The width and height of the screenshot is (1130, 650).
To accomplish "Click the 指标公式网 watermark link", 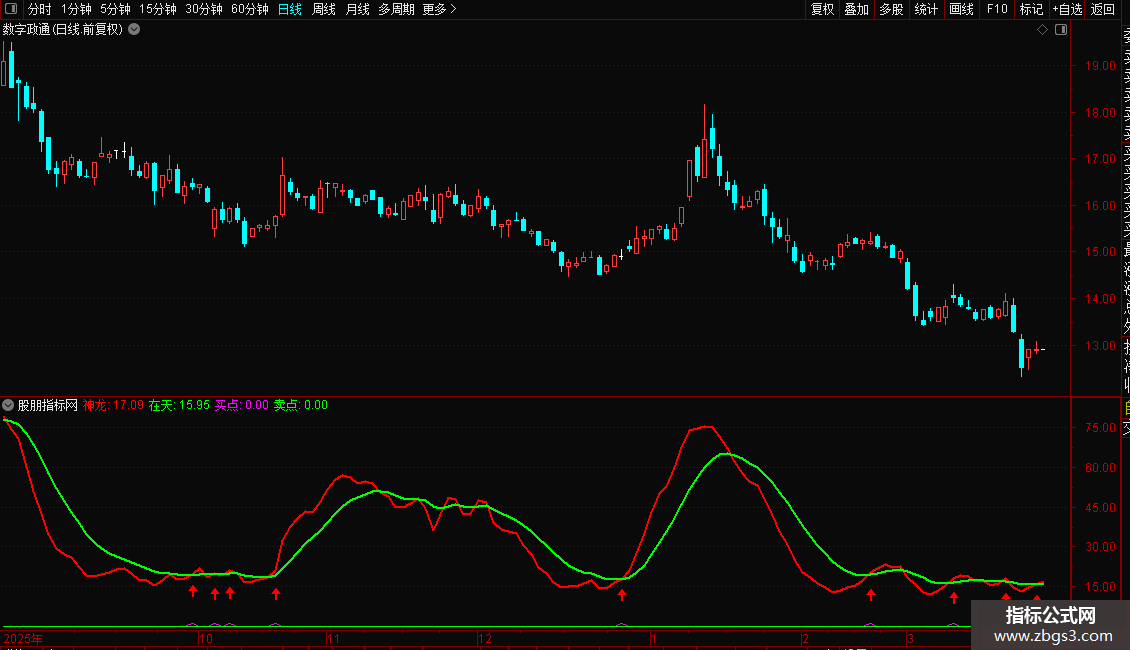I will click(1050, 624).
